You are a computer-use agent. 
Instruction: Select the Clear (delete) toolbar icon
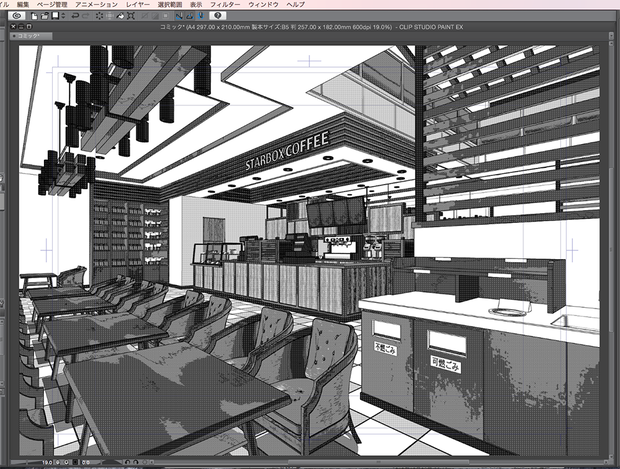pyautogui.click(x=99, y=16)
